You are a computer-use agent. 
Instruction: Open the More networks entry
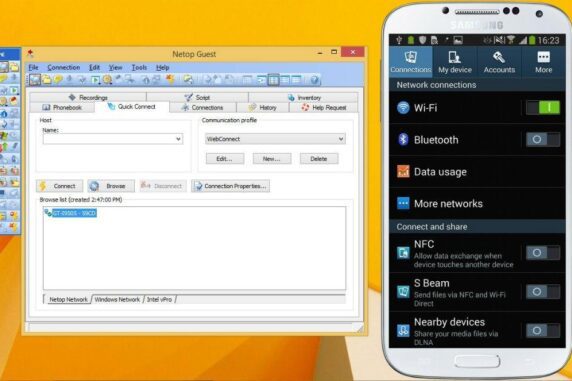[x=477, y=203]
